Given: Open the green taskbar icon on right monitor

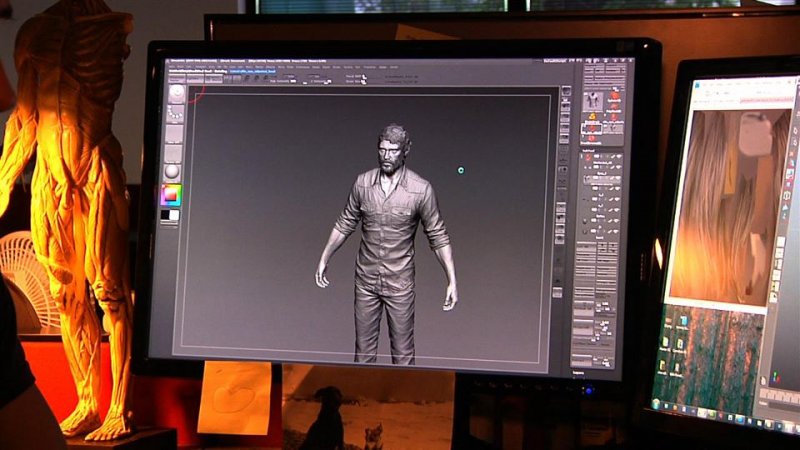Looking at the screenshot, I should (711, 413).
